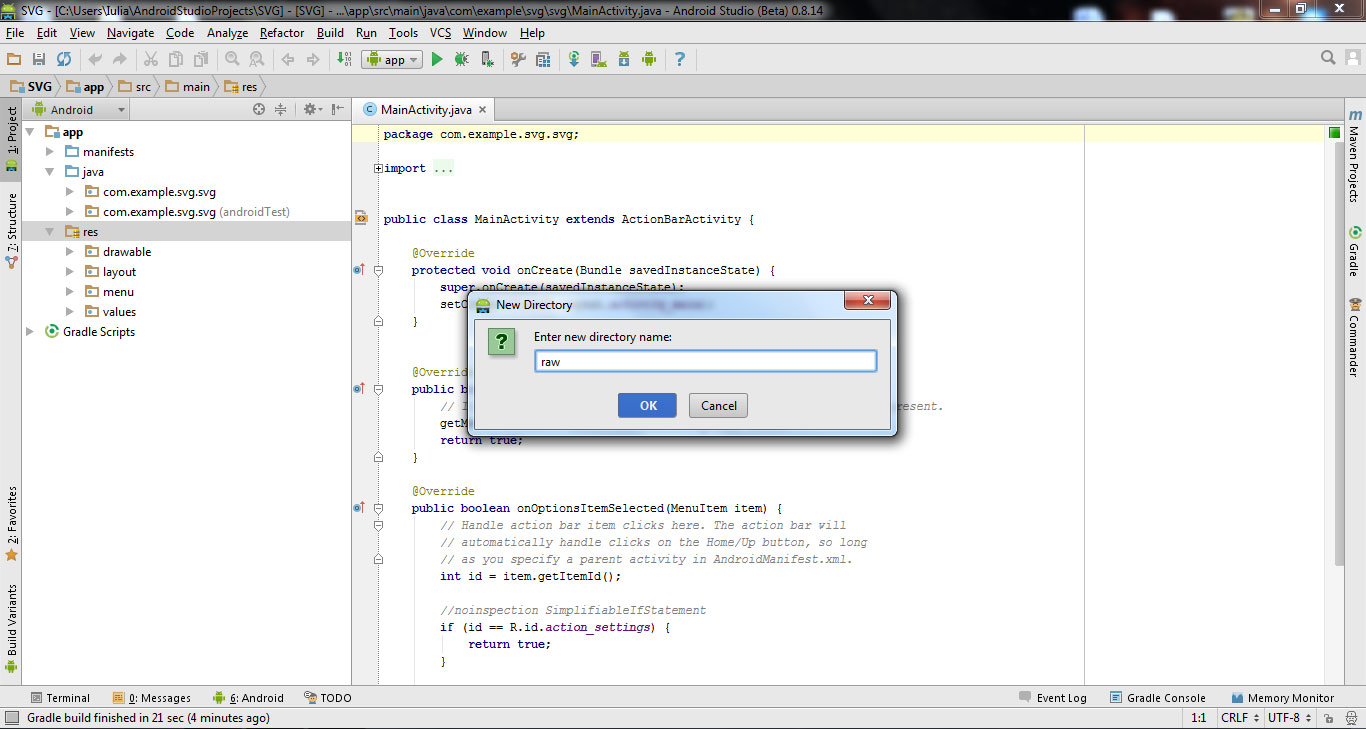Close the MainActivity.java tab
The width and height of the screenshot is (1366, 729).
pyautogui.click(x=482, y=111)
